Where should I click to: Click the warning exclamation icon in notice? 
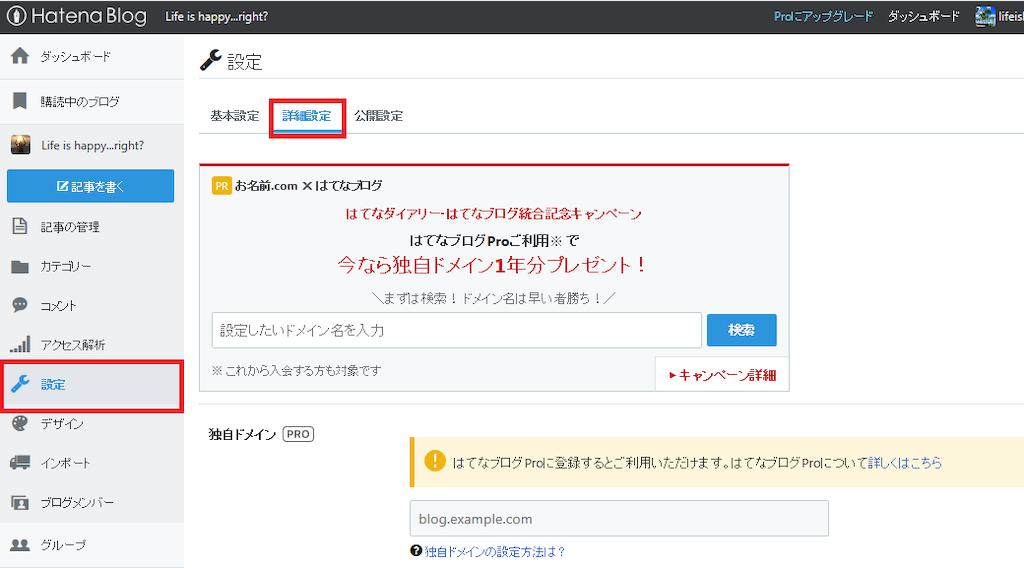point(434,461)
